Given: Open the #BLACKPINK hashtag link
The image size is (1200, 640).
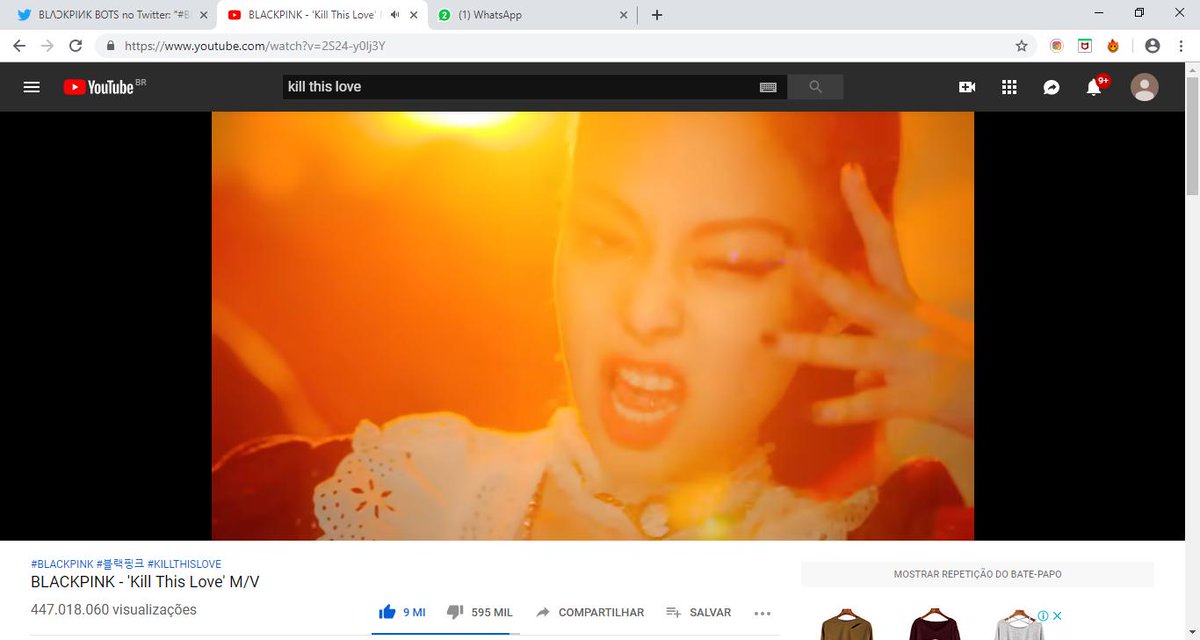Looking at the screenshot, I should pos(62,564).
